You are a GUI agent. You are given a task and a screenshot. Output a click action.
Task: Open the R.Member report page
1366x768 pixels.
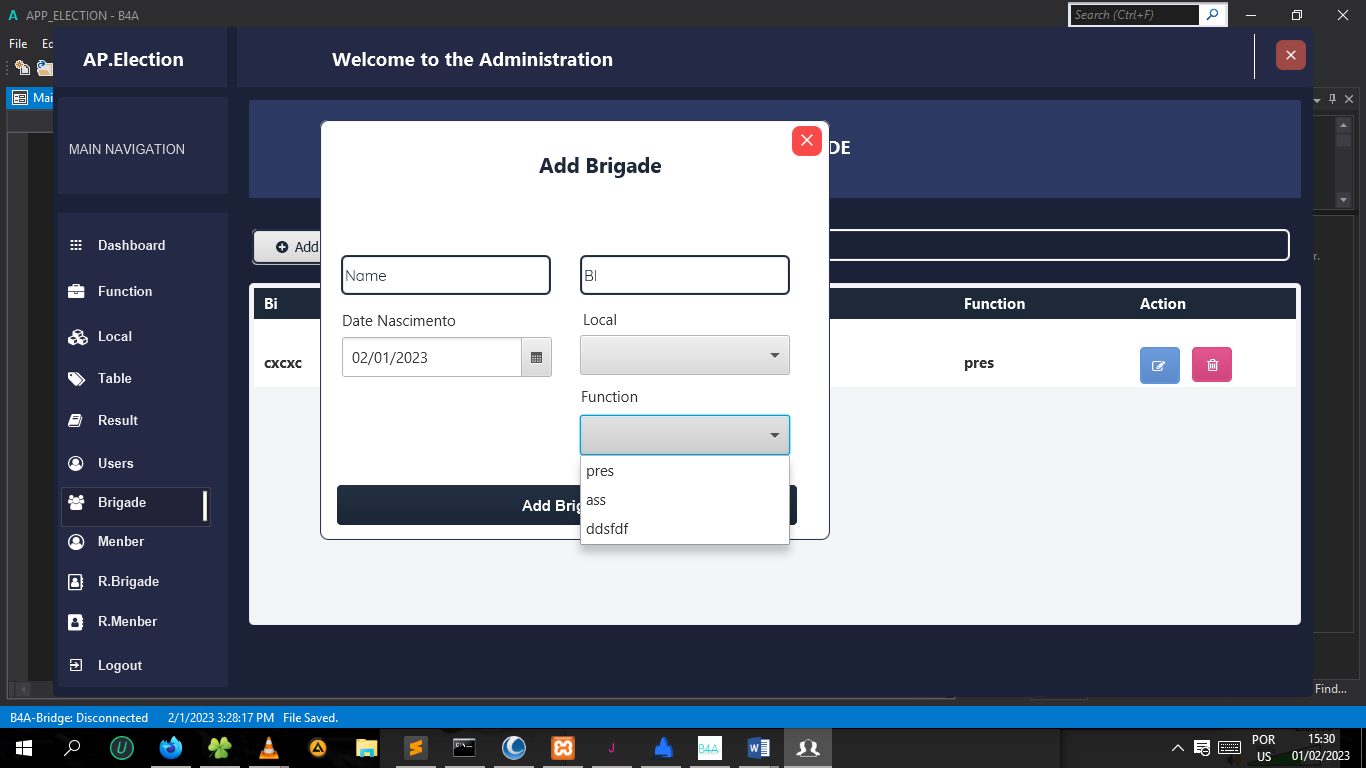tap(127, 622)
